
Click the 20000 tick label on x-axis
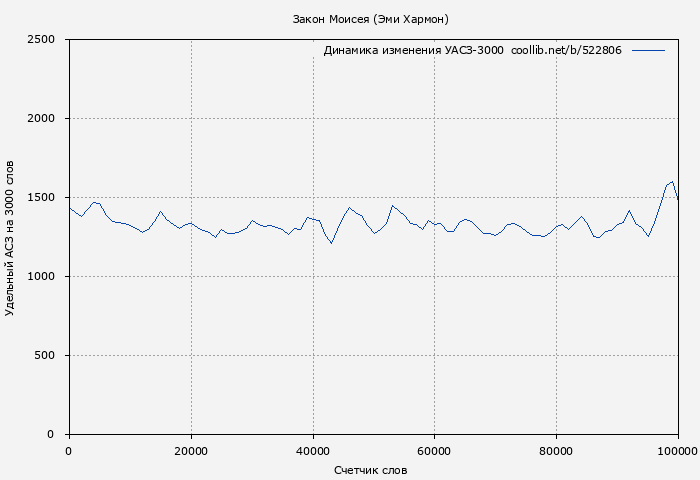click(x=190, y=451)
